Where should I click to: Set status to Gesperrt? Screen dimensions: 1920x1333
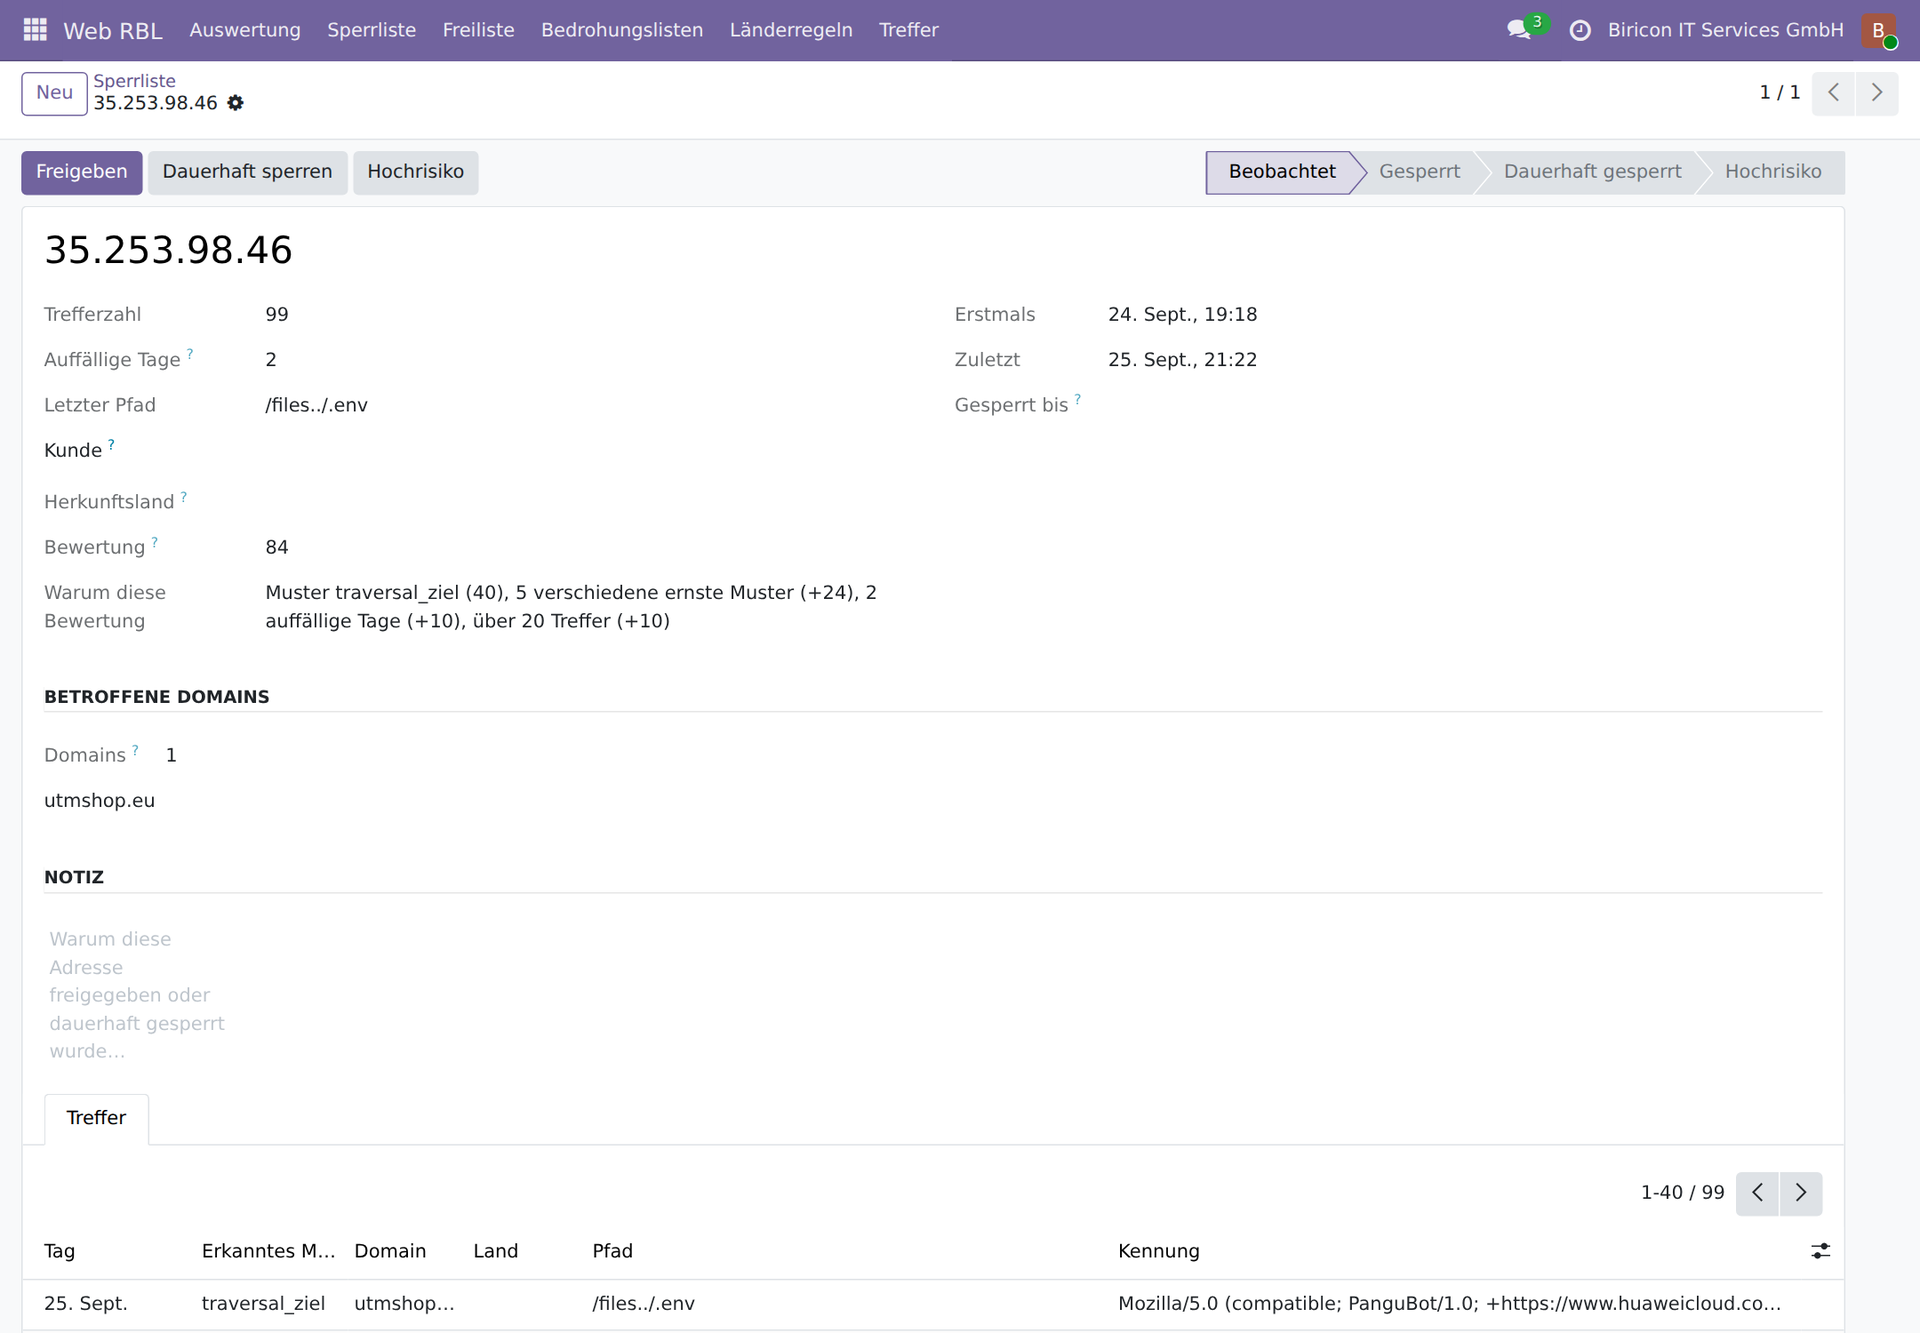pyautogui.click(x=1419, y=172)
